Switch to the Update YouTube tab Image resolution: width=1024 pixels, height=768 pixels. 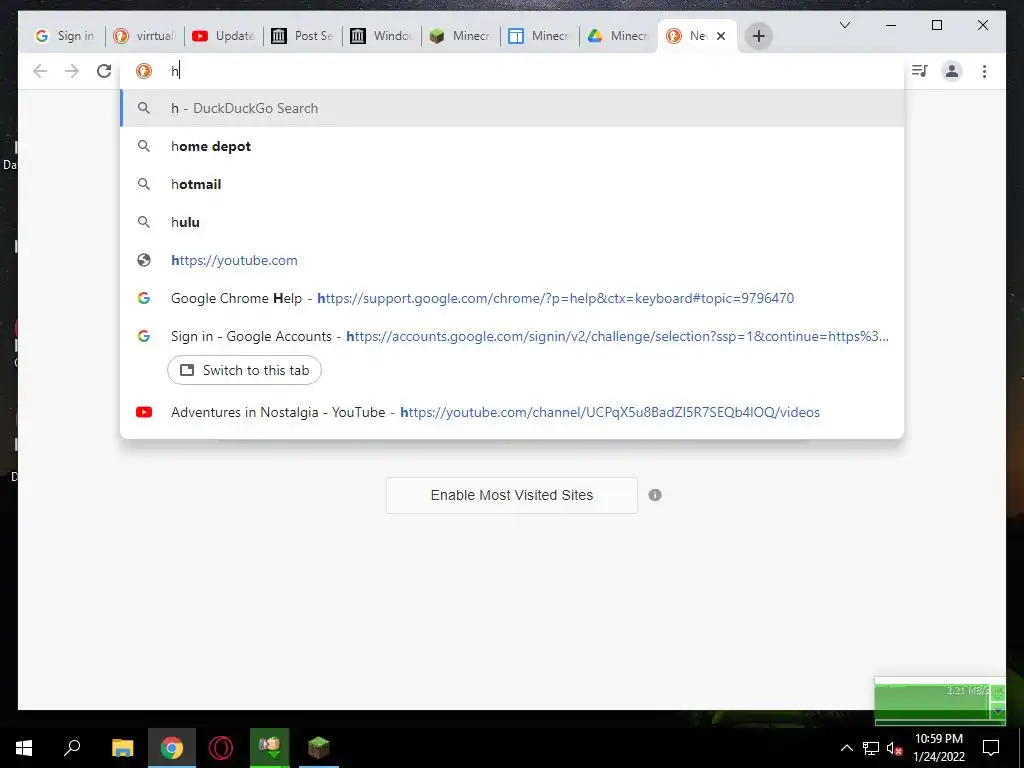click(224, 36)
